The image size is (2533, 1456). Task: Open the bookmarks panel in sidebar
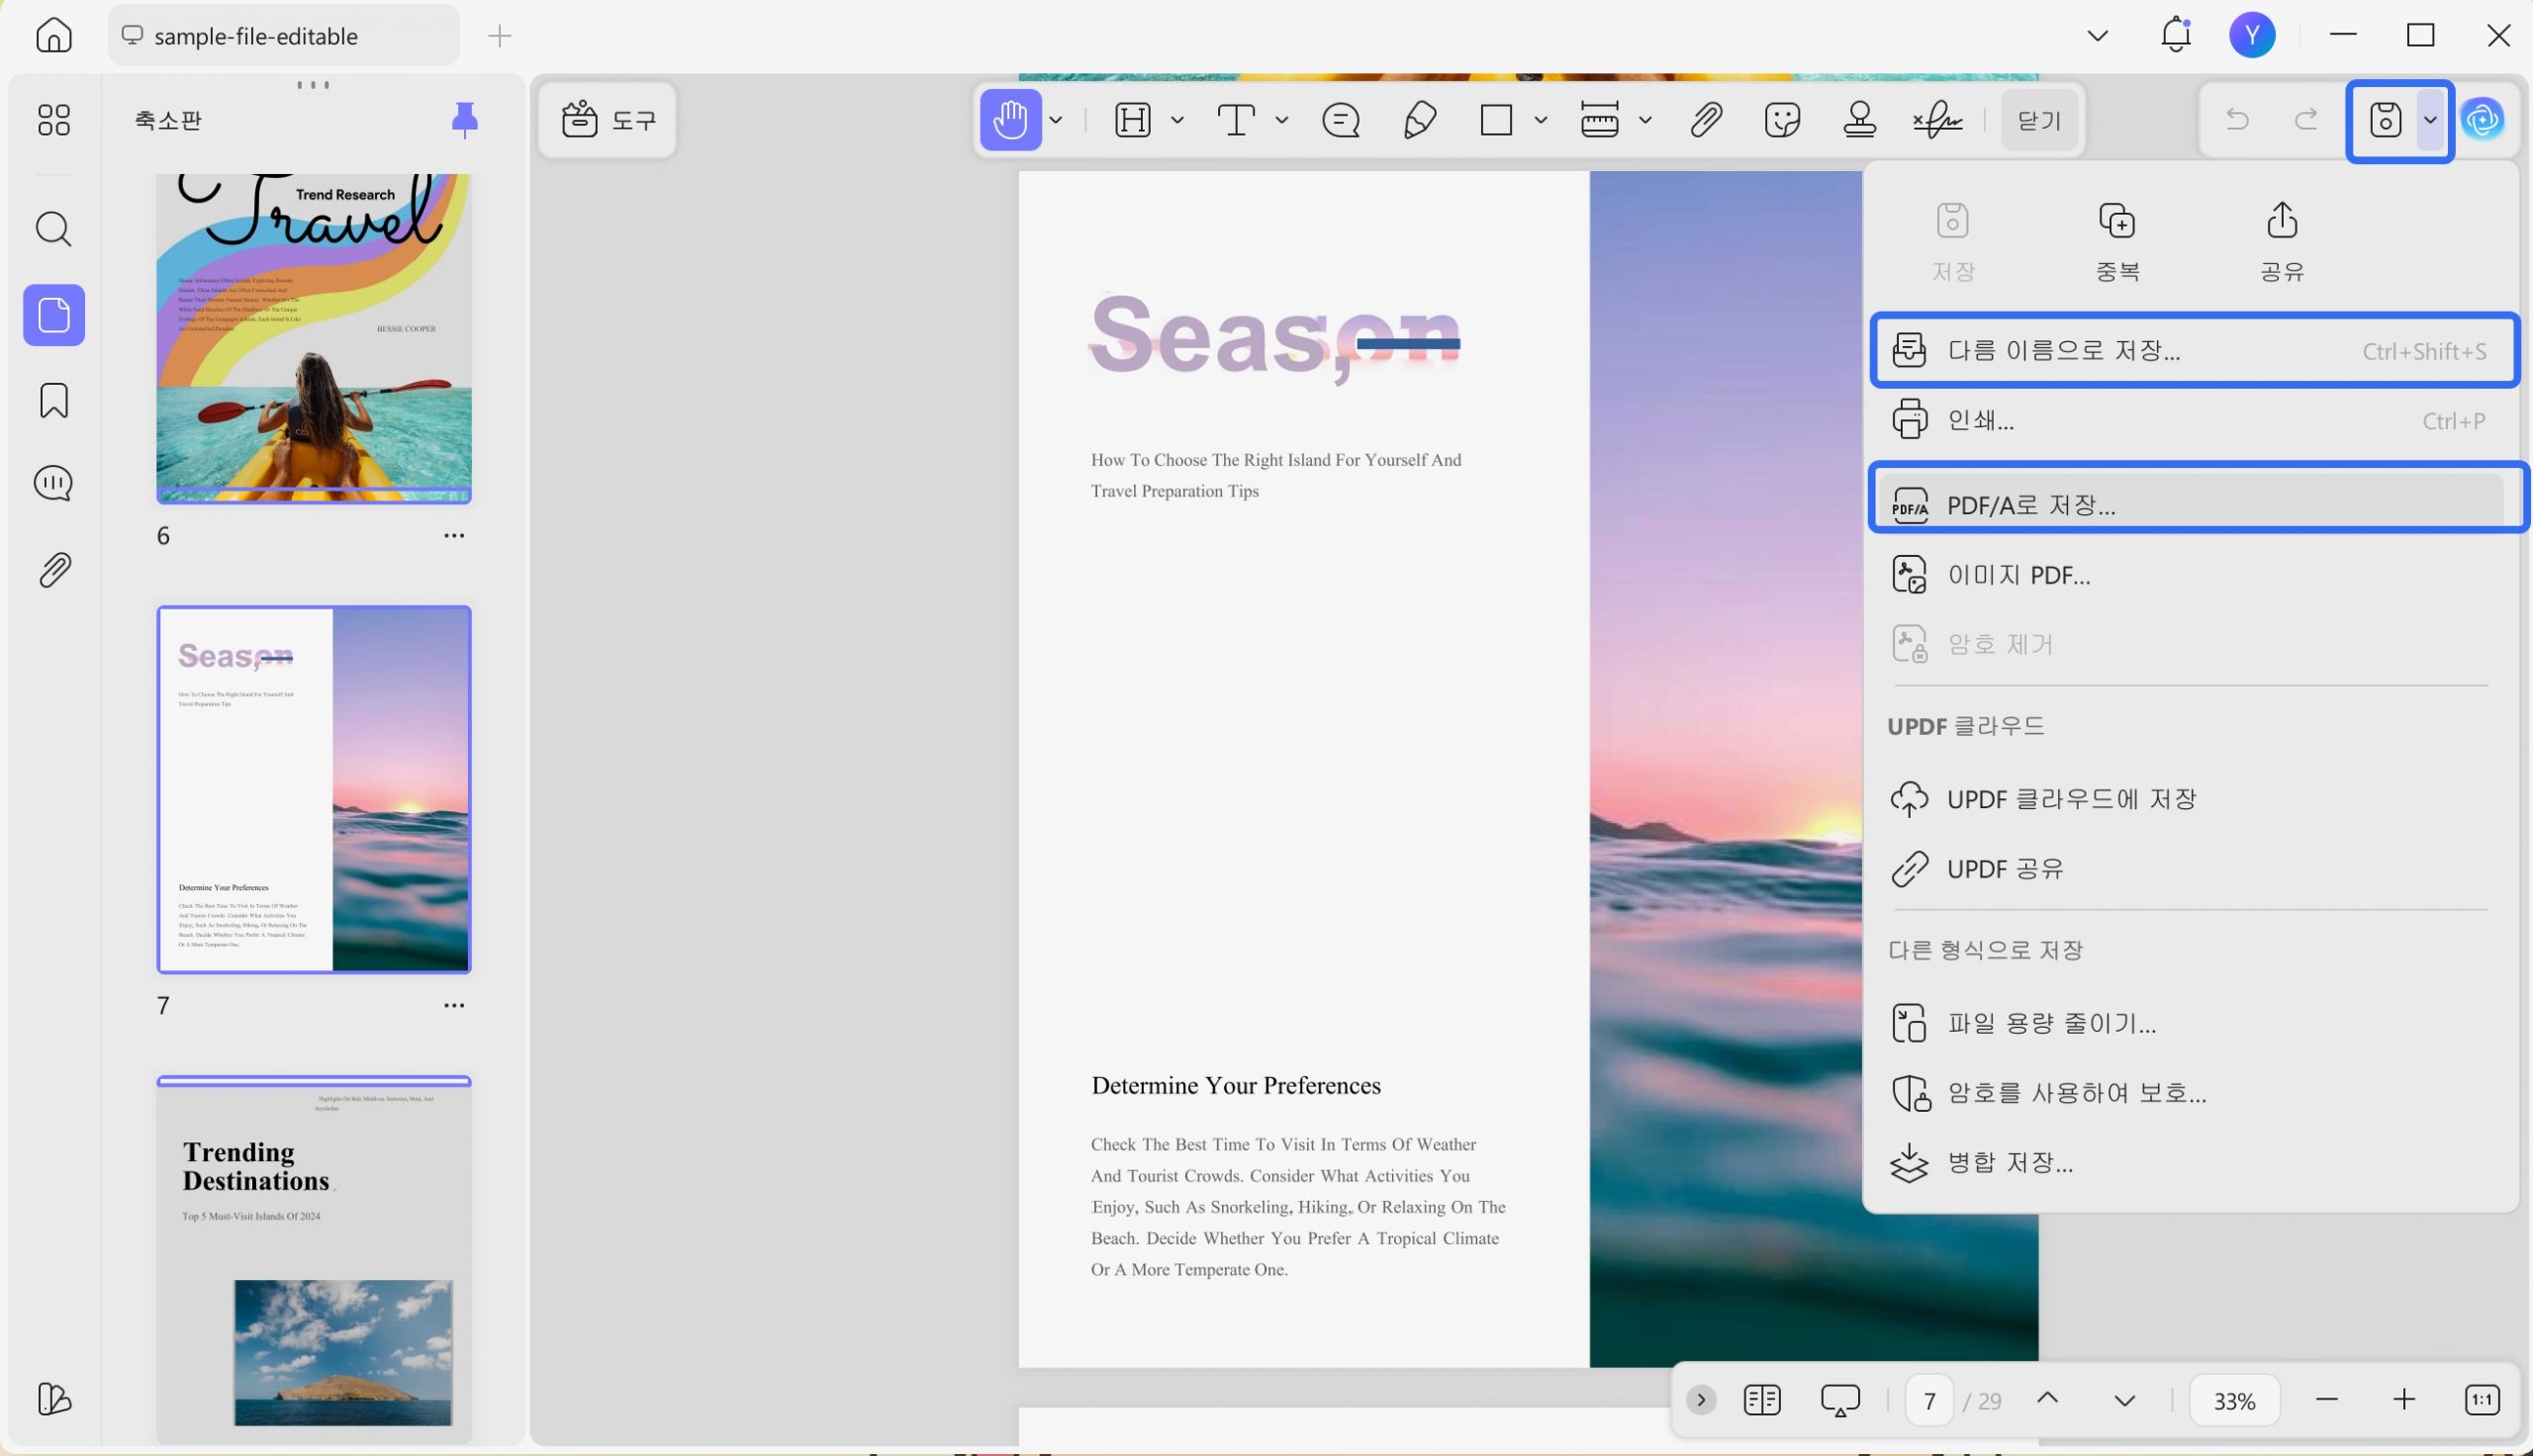tap(54, 400)
